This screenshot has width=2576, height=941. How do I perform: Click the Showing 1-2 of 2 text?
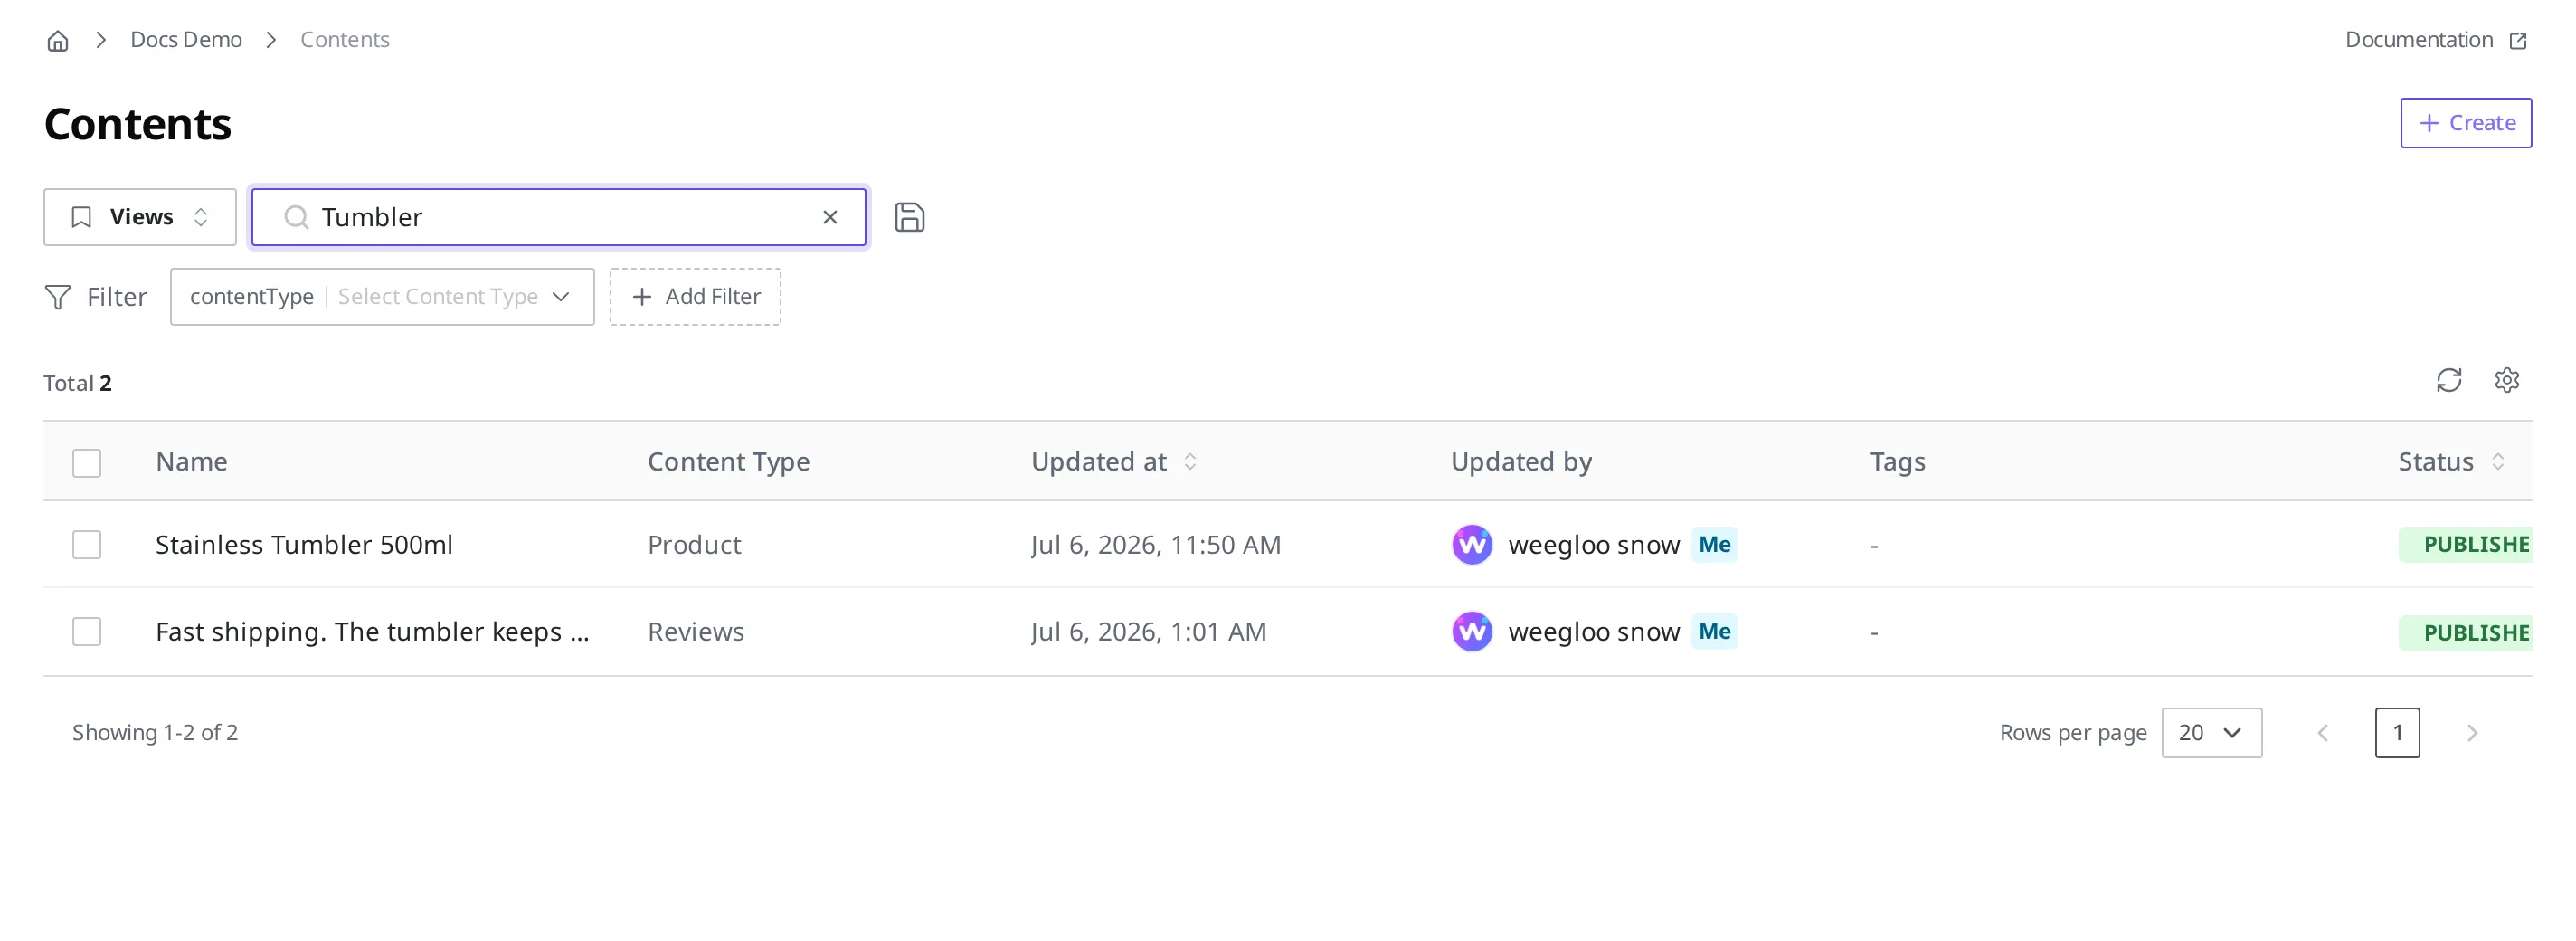[155, 733]
